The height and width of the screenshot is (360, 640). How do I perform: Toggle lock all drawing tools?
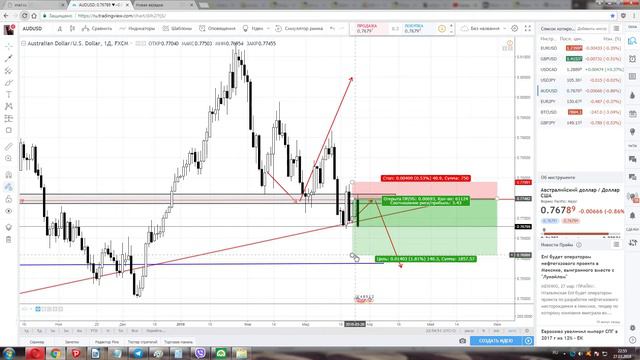(x=9, y=199)
